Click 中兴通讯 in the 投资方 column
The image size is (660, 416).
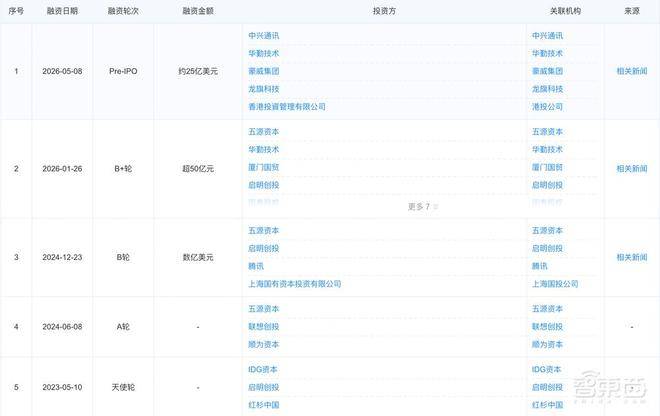(x=263, y=36)
